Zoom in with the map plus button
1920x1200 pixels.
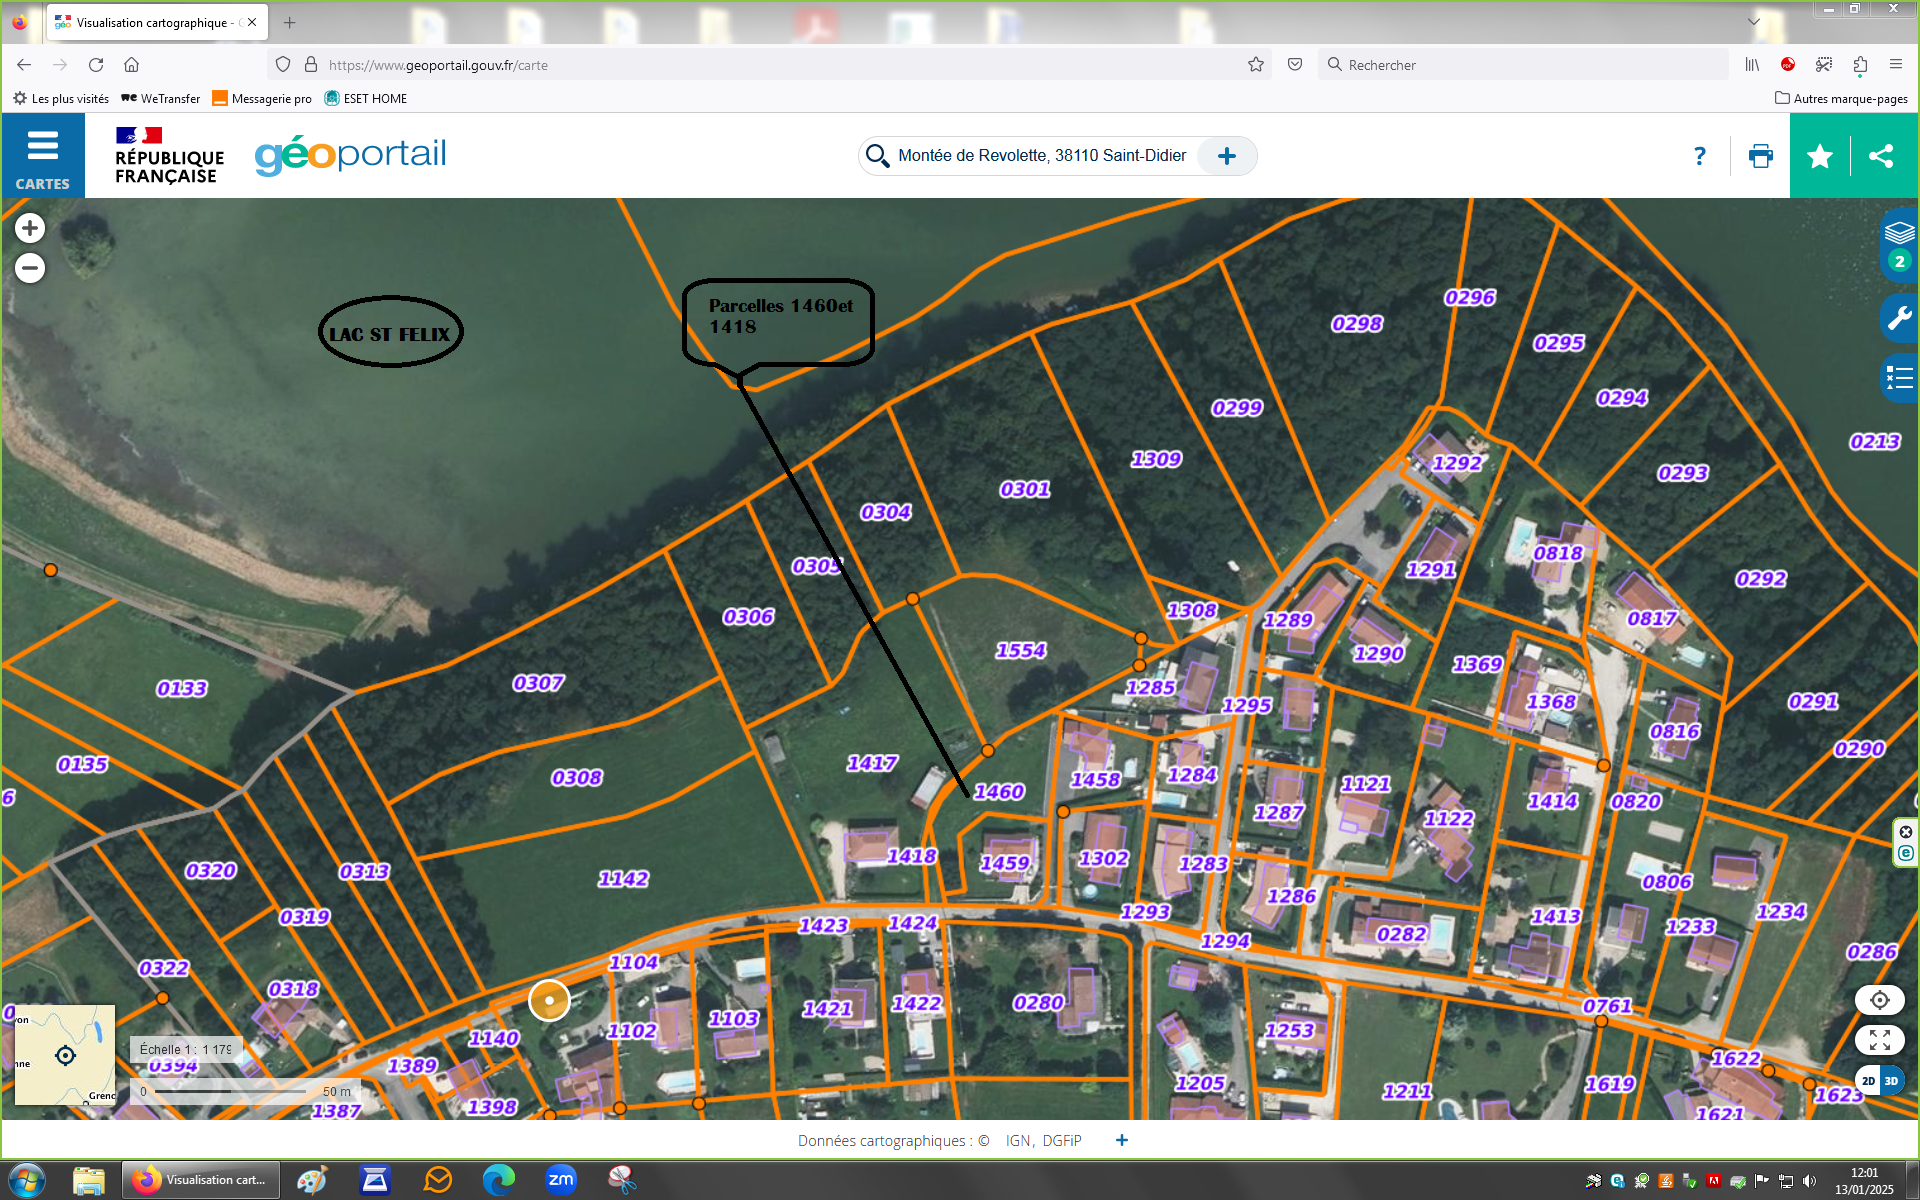30,228
